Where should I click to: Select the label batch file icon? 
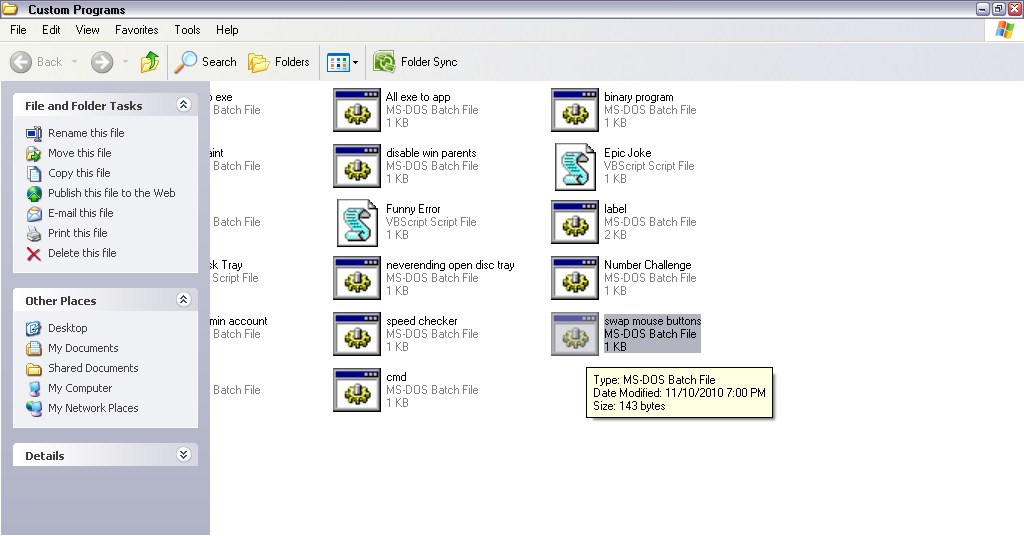[x=575, y=223]
